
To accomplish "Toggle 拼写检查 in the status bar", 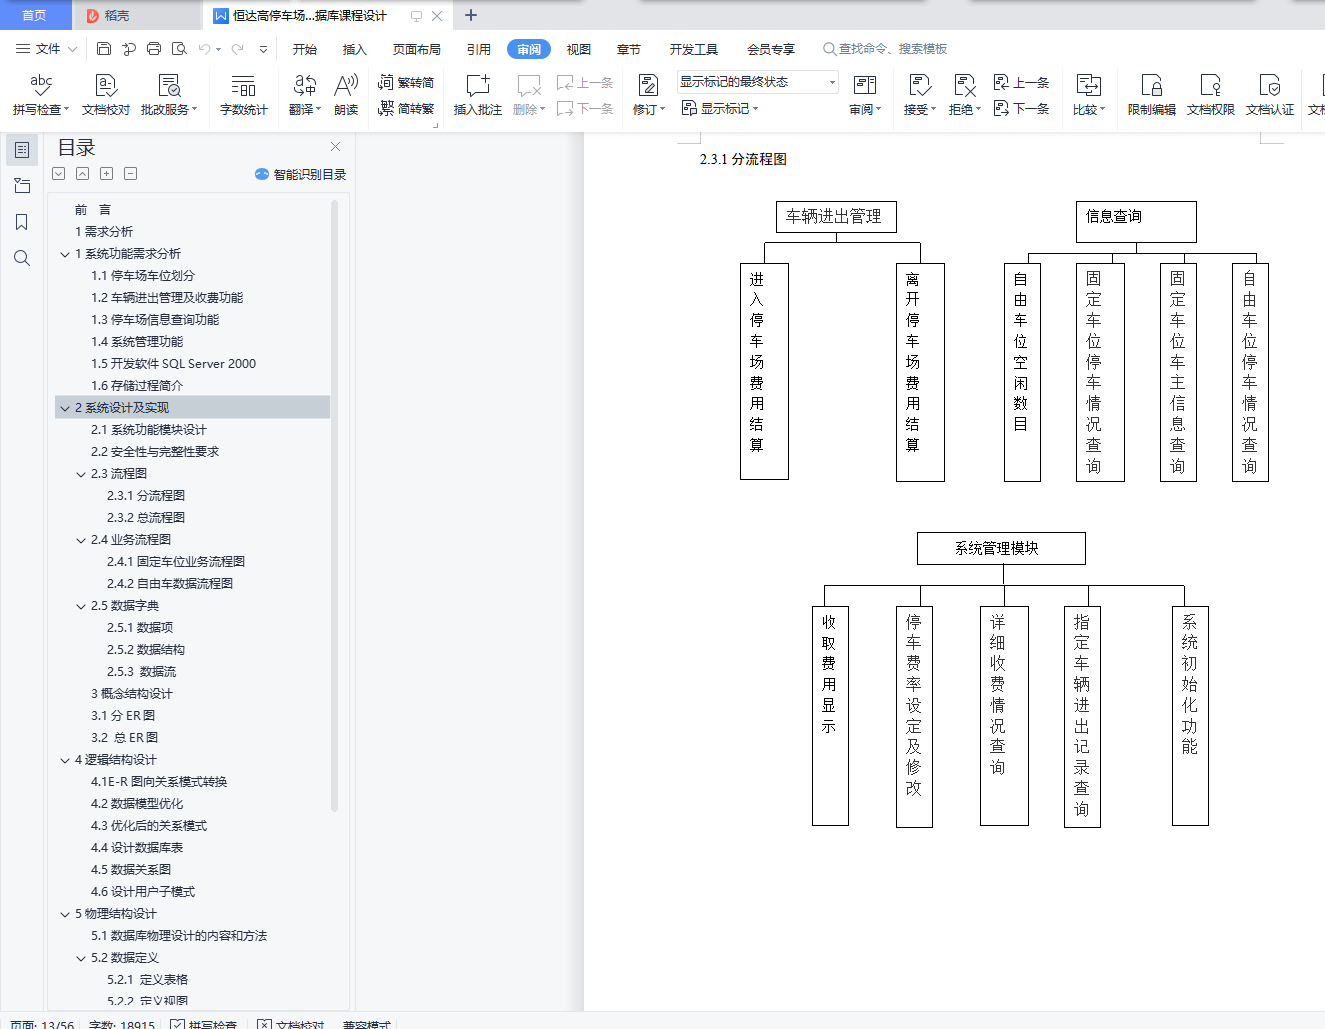I will pos(203,1024).
